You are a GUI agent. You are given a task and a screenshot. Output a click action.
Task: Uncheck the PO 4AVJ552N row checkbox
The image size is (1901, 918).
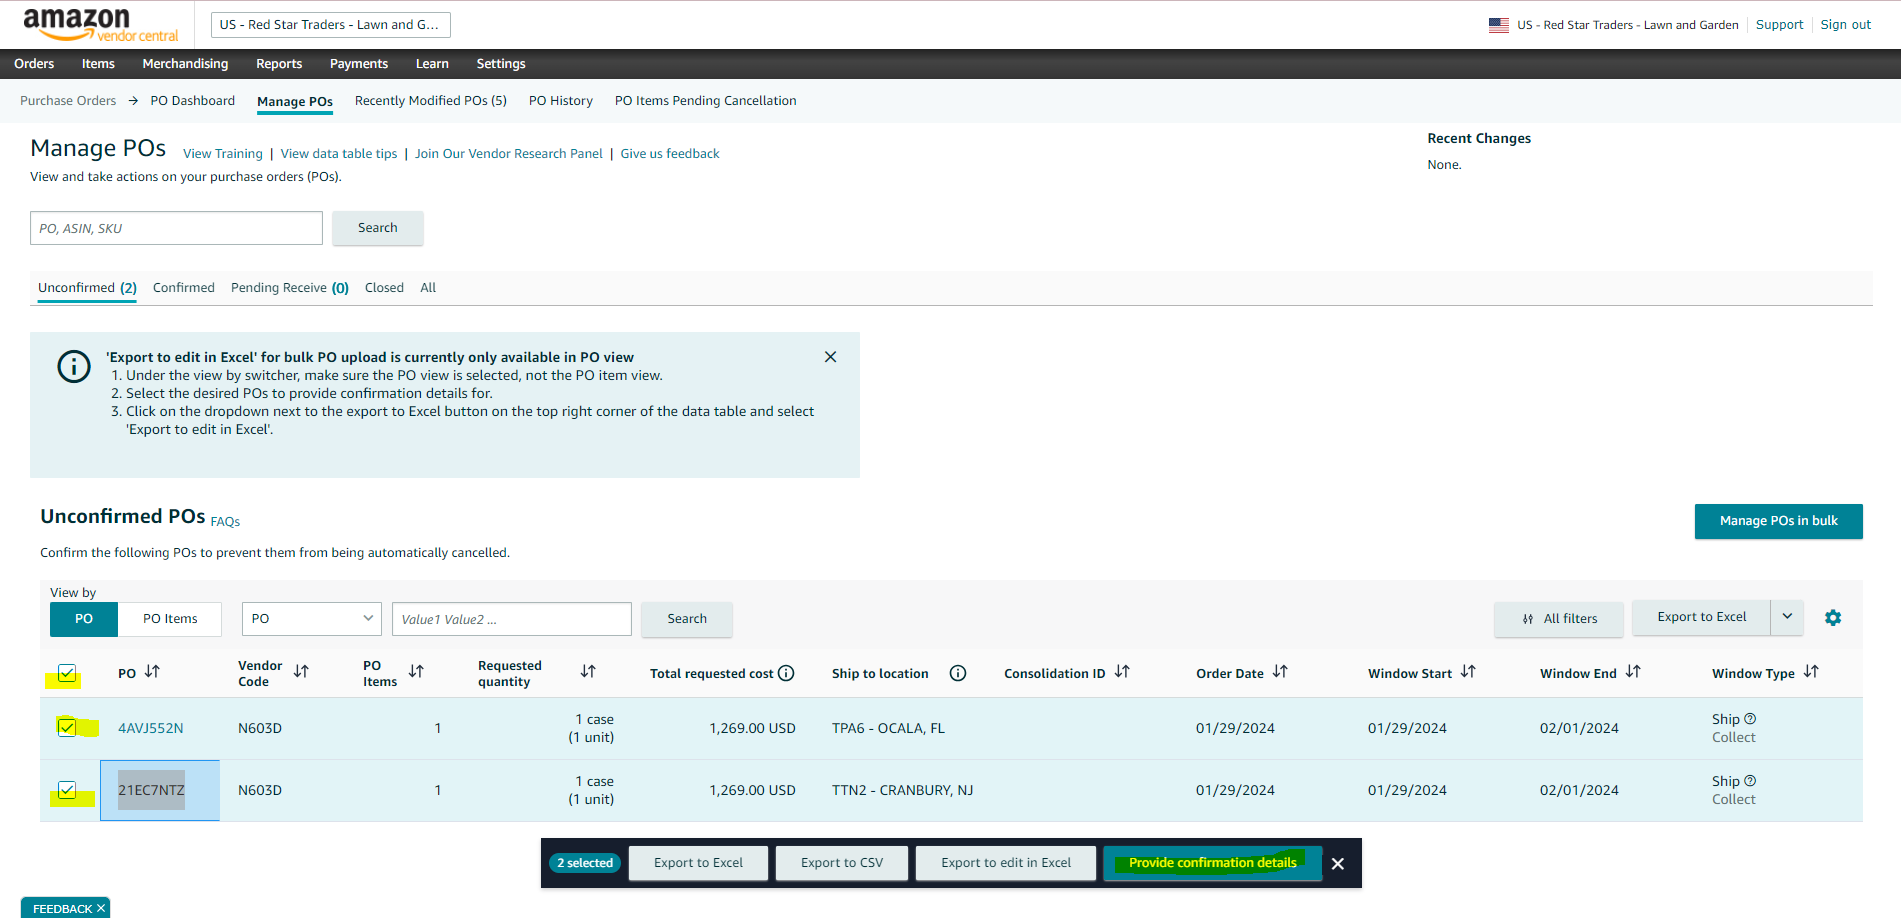pyautogui.click(x=67, y=727)
